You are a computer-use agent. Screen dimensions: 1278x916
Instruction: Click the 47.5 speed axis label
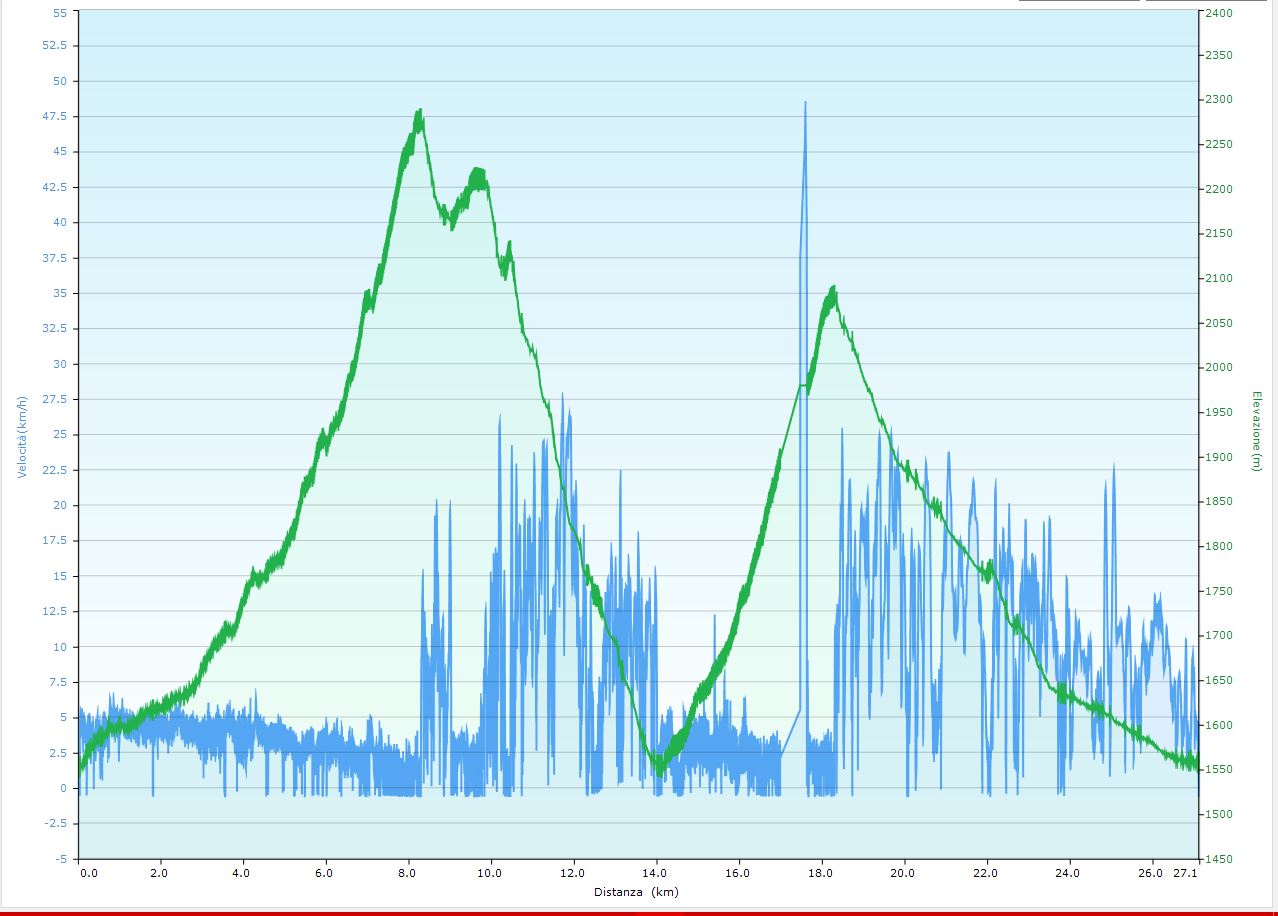(56, 116)
